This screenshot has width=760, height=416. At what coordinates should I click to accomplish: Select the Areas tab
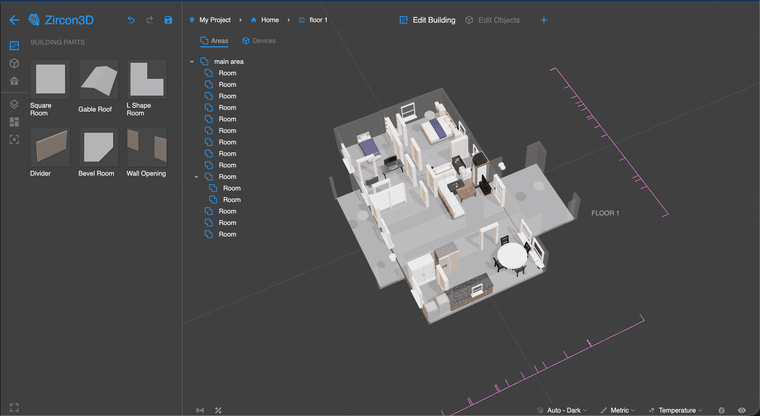pyautogui.click(x=214, y=41)
